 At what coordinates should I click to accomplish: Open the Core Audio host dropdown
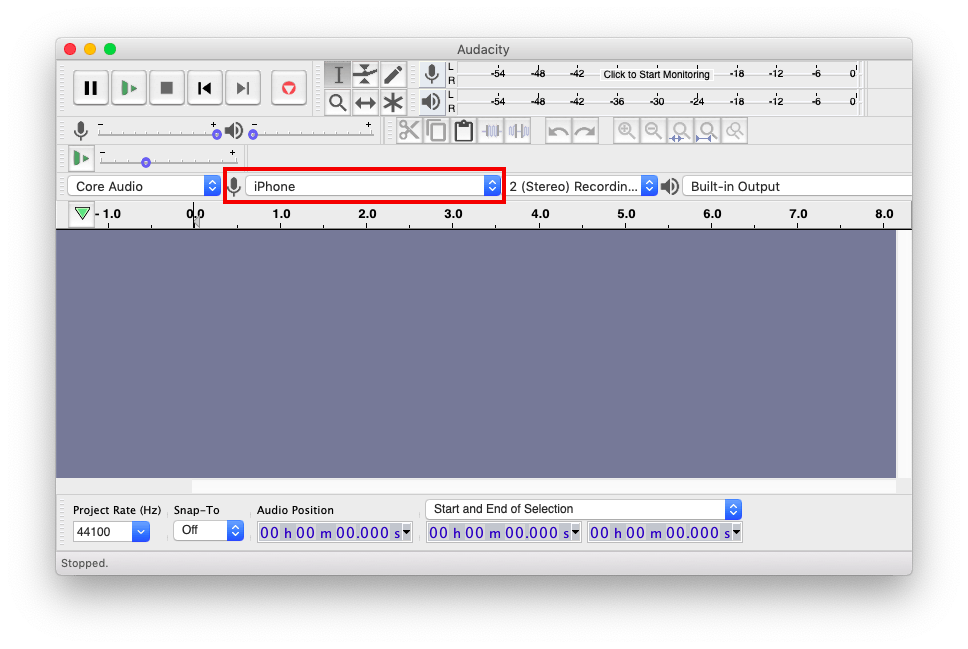[x=145, y=186]
